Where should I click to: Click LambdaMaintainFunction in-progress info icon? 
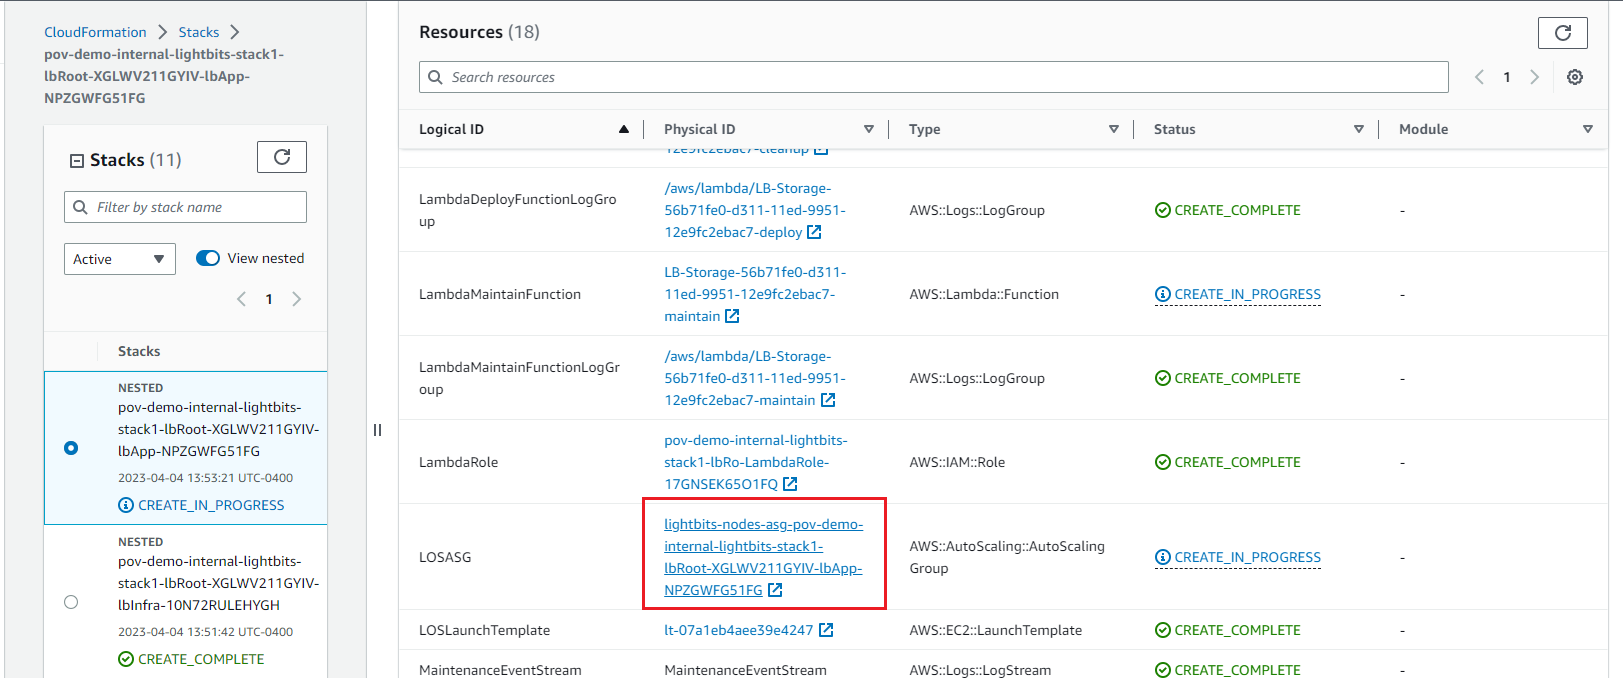(x=1163, y=294)
